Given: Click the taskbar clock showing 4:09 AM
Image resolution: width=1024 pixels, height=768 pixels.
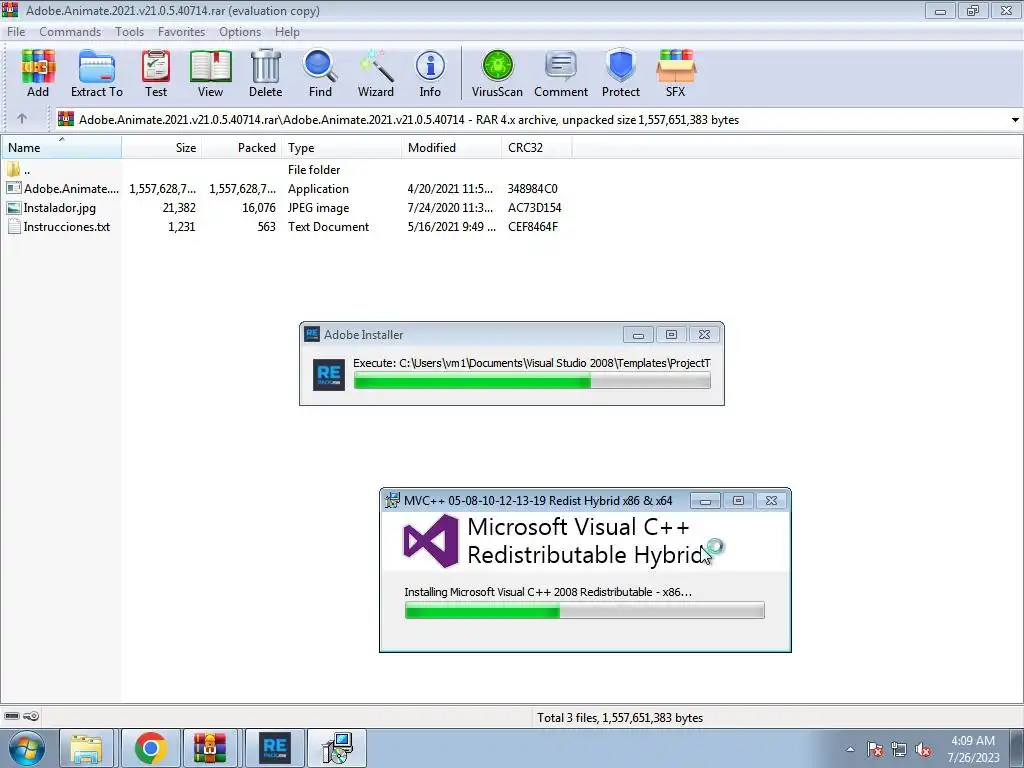Looking at the screenshot, I should (973, 748).
